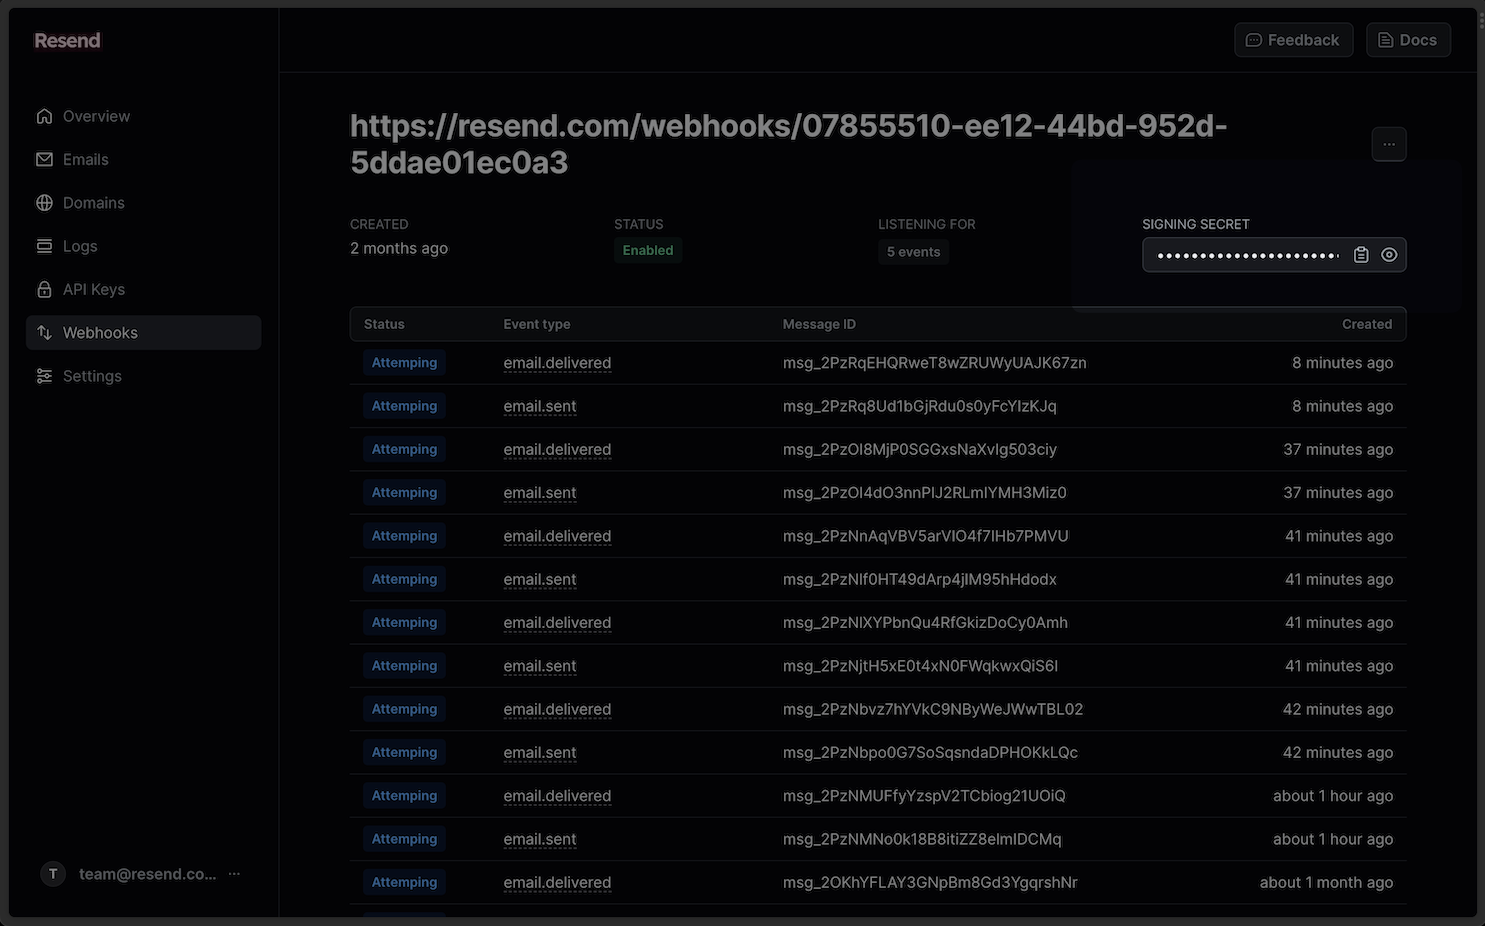
Task: Click email.delivered for msg_2PzNlXYPbnQu4RfGkizDoCy0Amh
Action: (557, 623)
